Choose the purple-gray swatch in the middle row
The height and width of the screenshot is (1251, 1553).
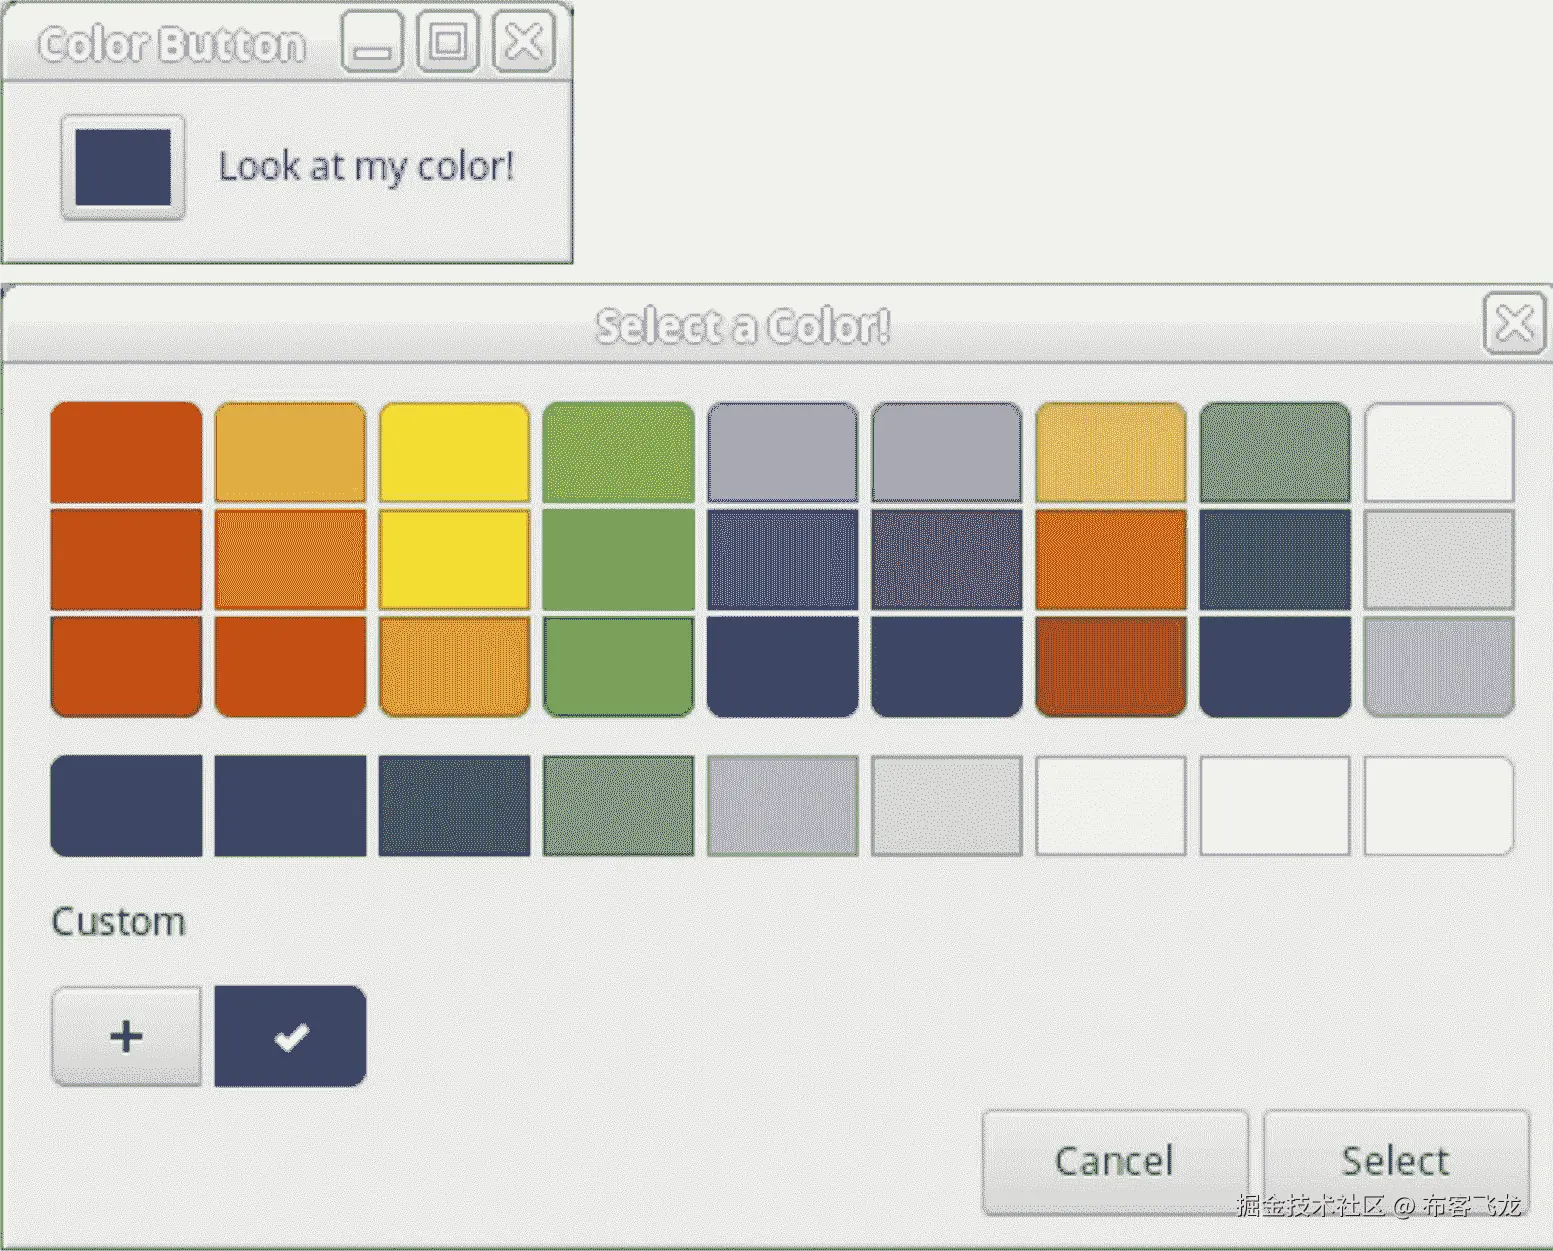pyautogui.click(x=946, y=559)
